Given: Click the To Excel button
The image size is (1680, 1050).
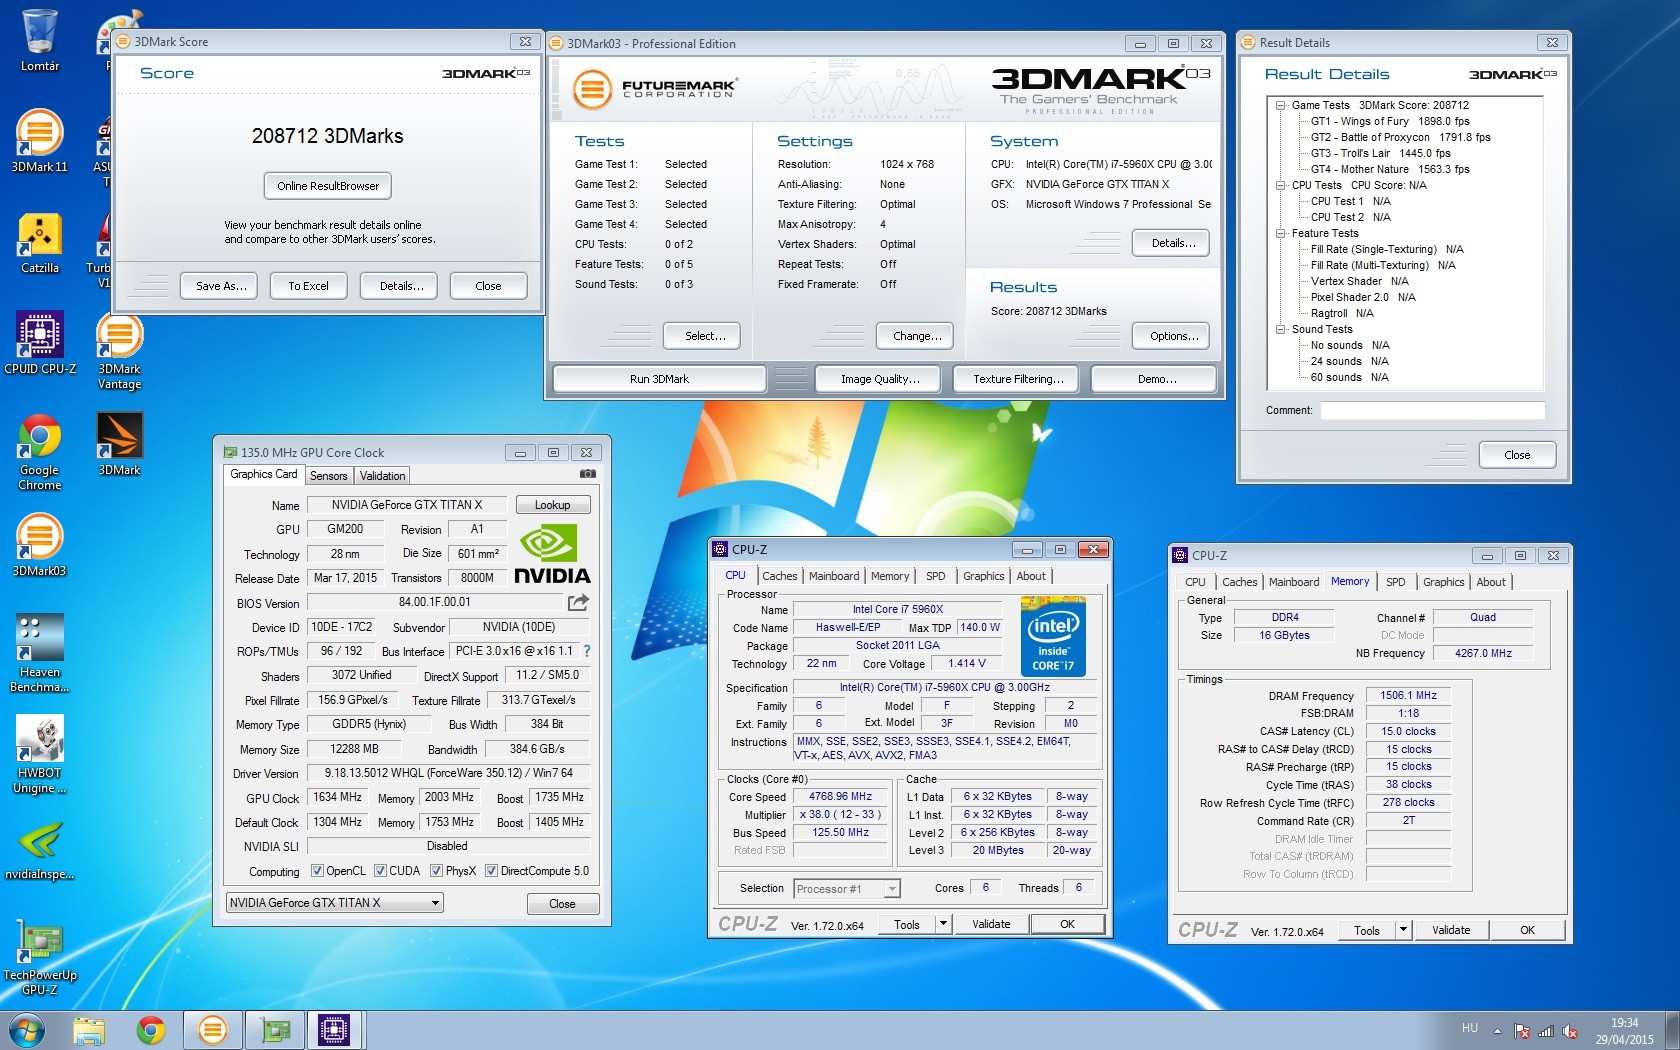Looking at the screenshot, I should [308, 286].
